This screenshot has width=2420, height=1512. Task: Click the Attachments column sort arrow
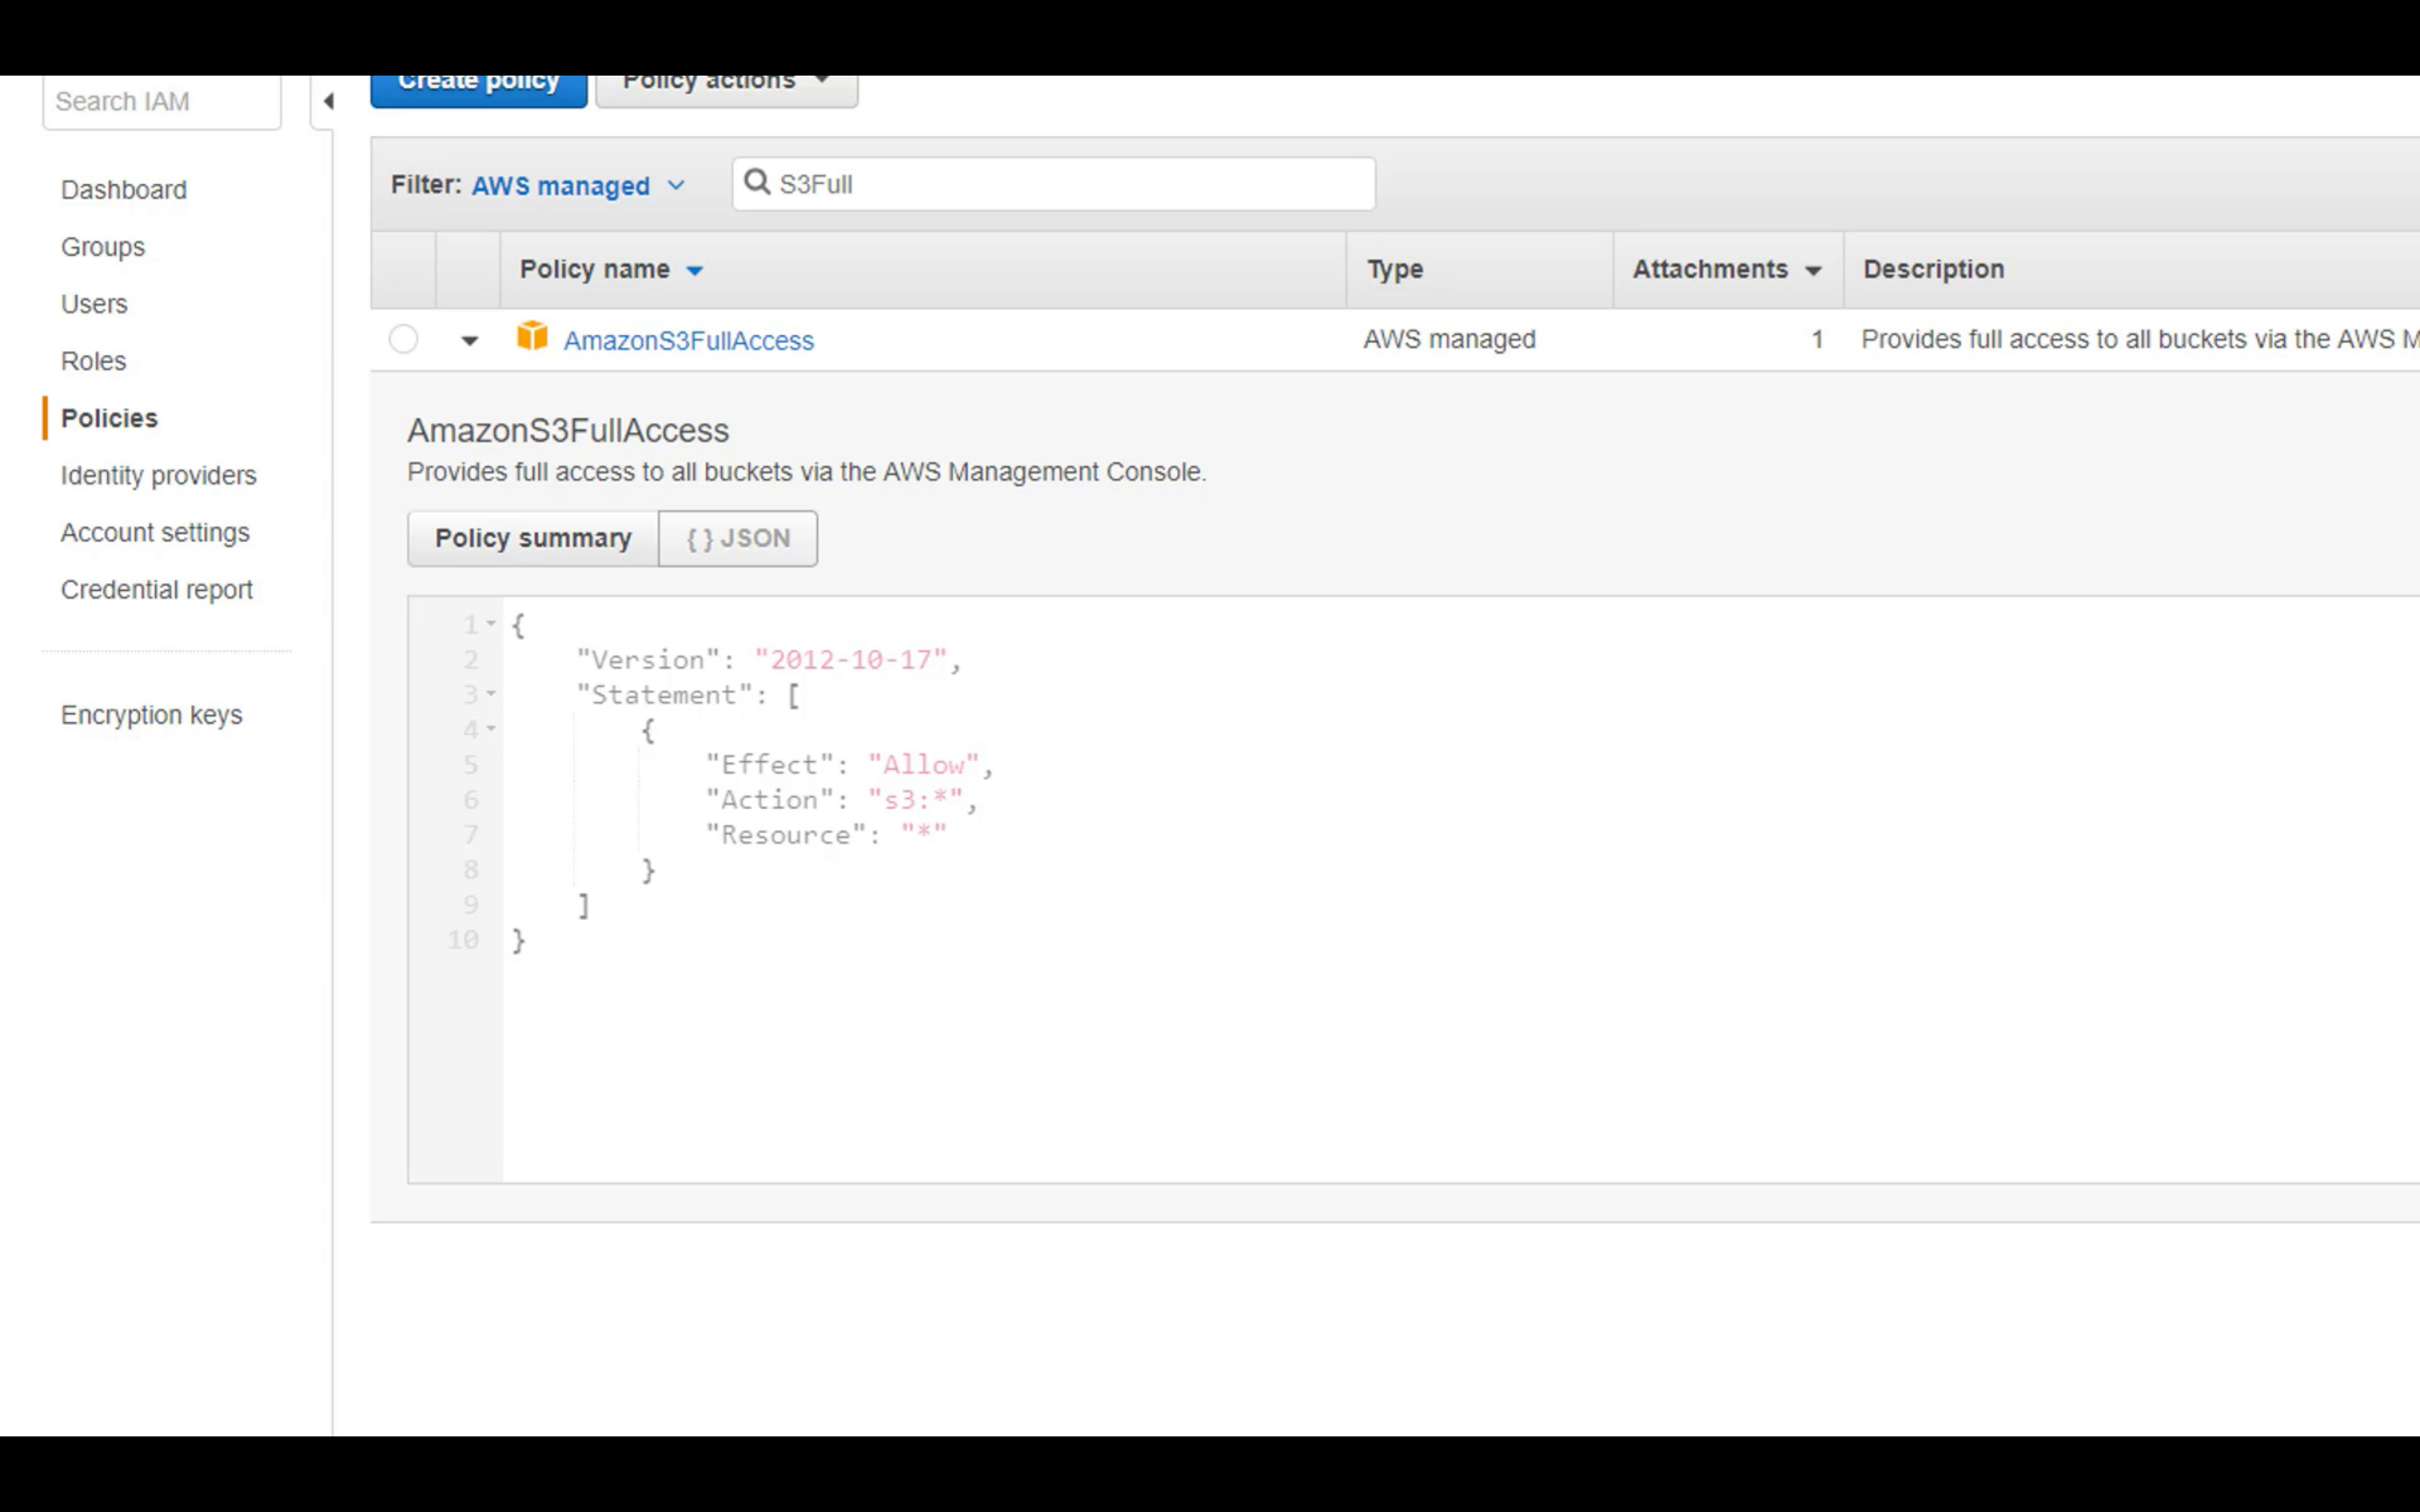tap(1813, 270)
